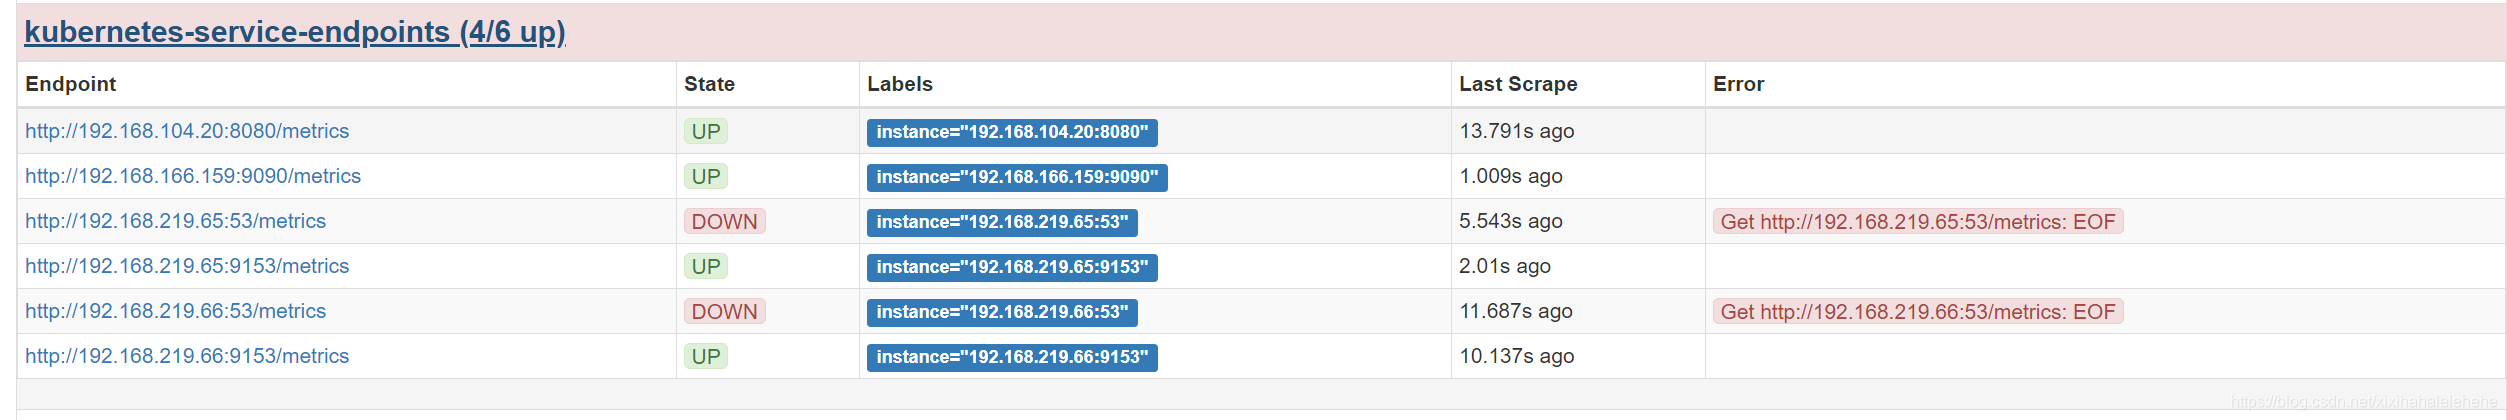Click the instance="192.168.219.66:9153" label badge
2507x420 pixels.
(1012, 357)
